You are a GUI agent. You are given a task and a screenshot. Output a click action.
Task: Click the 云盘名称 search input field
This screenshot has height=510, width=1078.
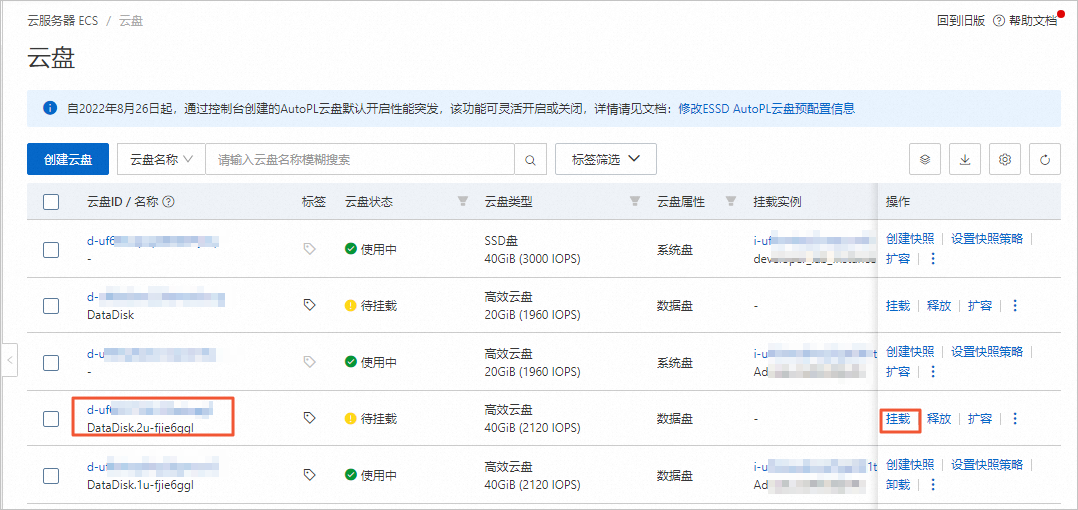(360, 160)
